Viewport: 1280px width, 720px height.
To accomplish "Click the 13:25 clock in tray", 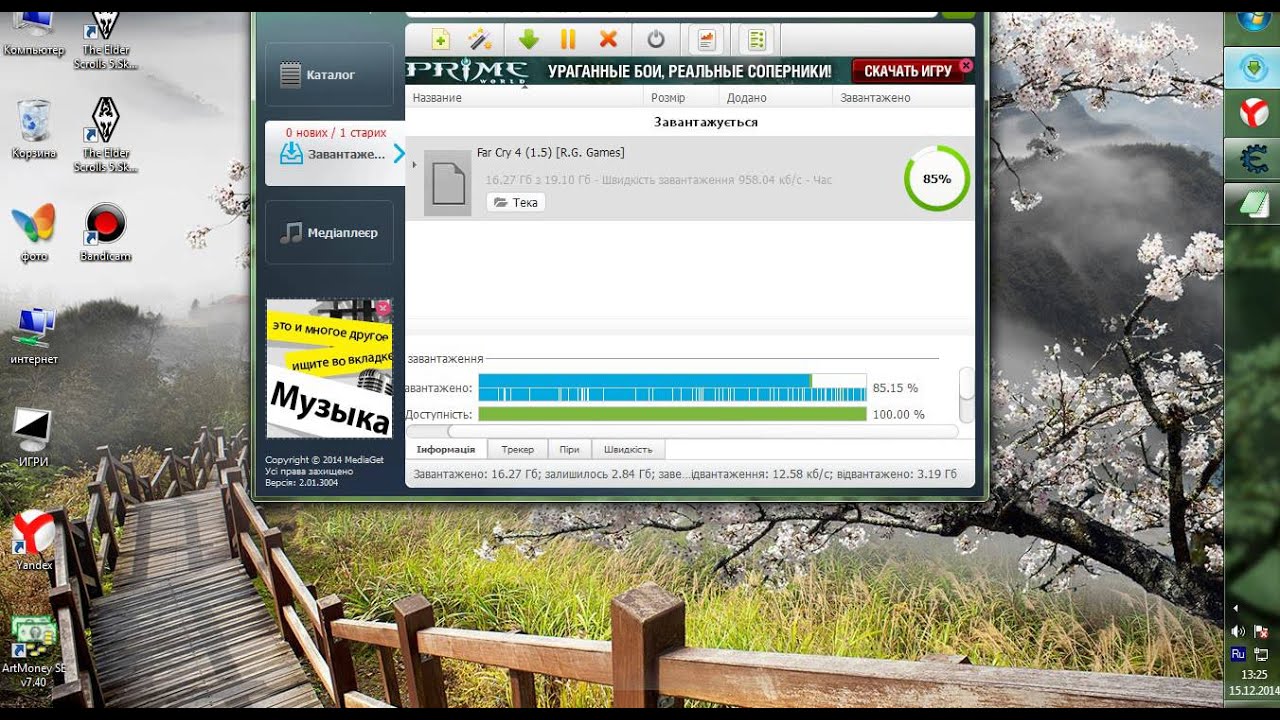I will [1253, 675].
